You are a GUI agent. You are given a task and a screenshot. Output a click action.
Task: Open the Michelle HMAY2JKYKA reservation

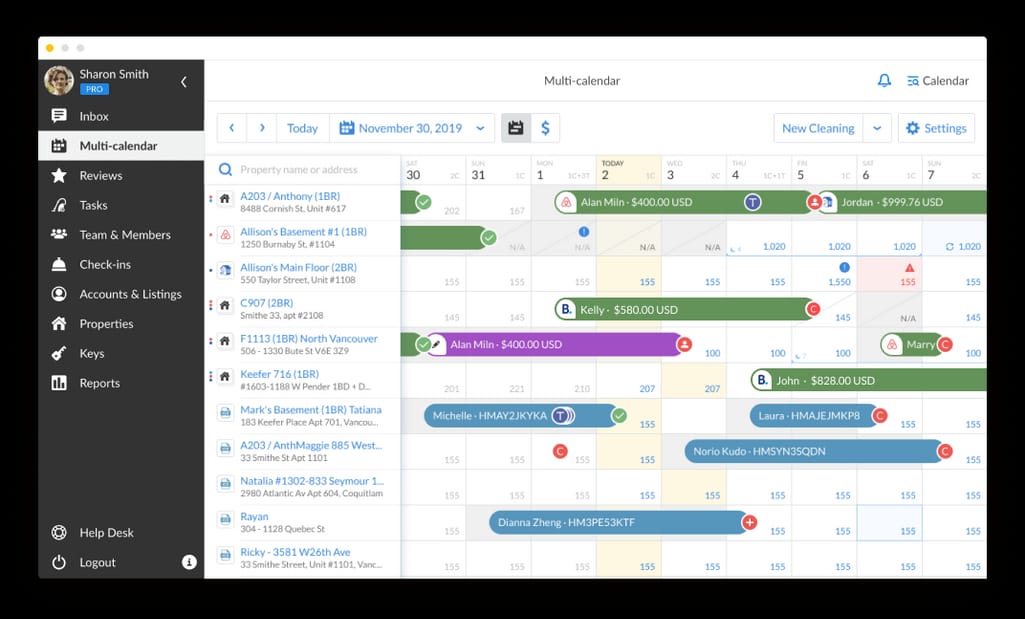tap(520, 416)
